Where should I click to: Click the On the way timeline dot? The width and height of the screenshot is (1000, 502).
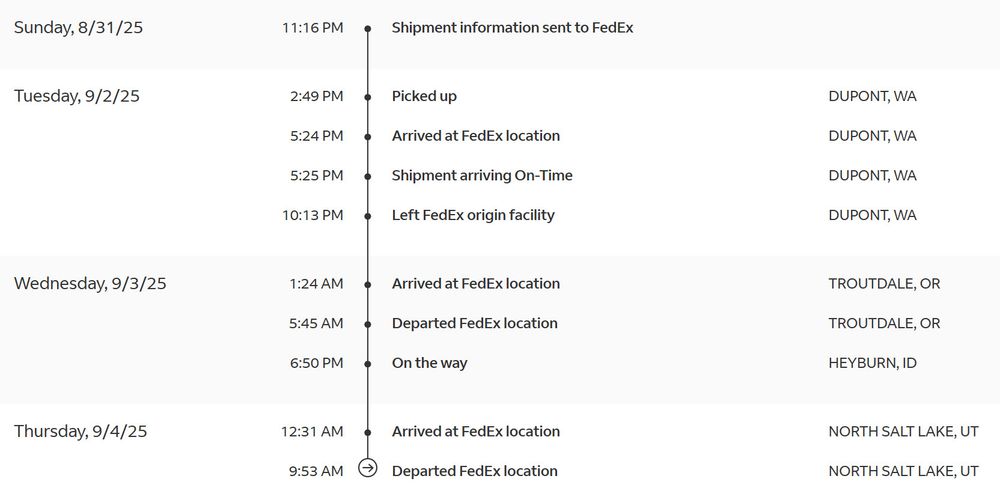coord(367,364)
